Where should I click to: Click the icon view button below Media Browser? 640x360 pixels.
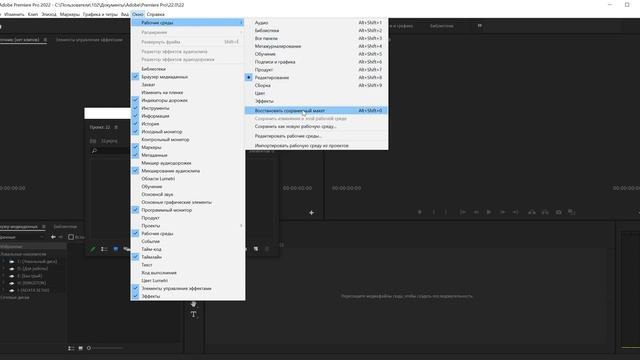(80, 348)
